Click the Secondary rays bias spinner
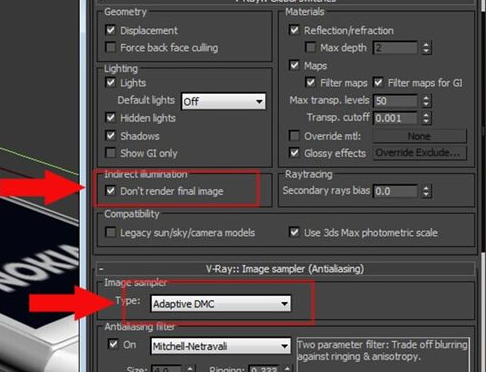The image size is (486, 372). 426,191
